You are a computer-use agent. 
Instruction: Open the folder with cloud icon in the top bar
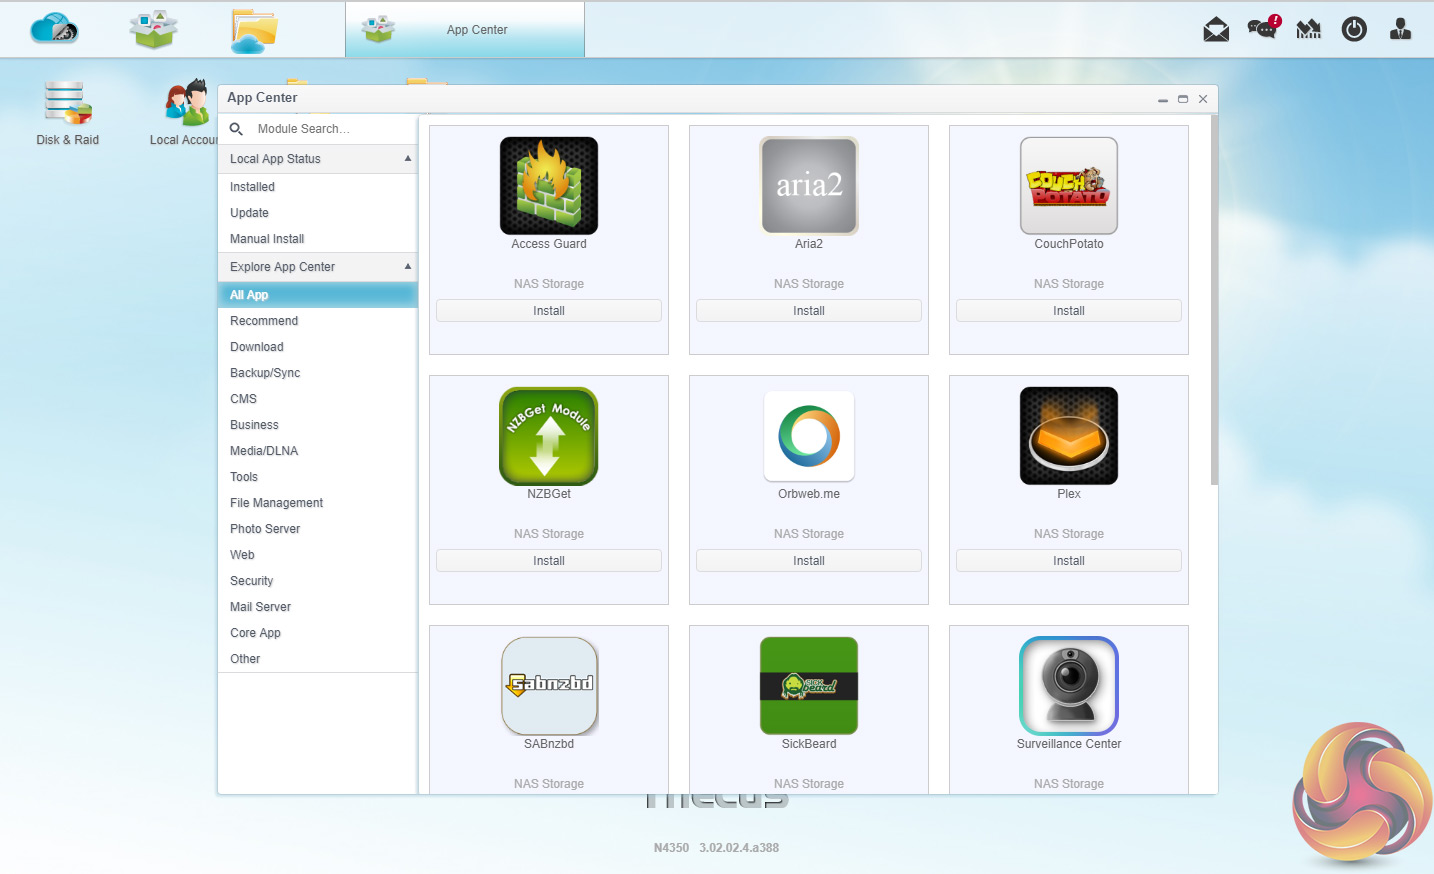coord(253,30)
